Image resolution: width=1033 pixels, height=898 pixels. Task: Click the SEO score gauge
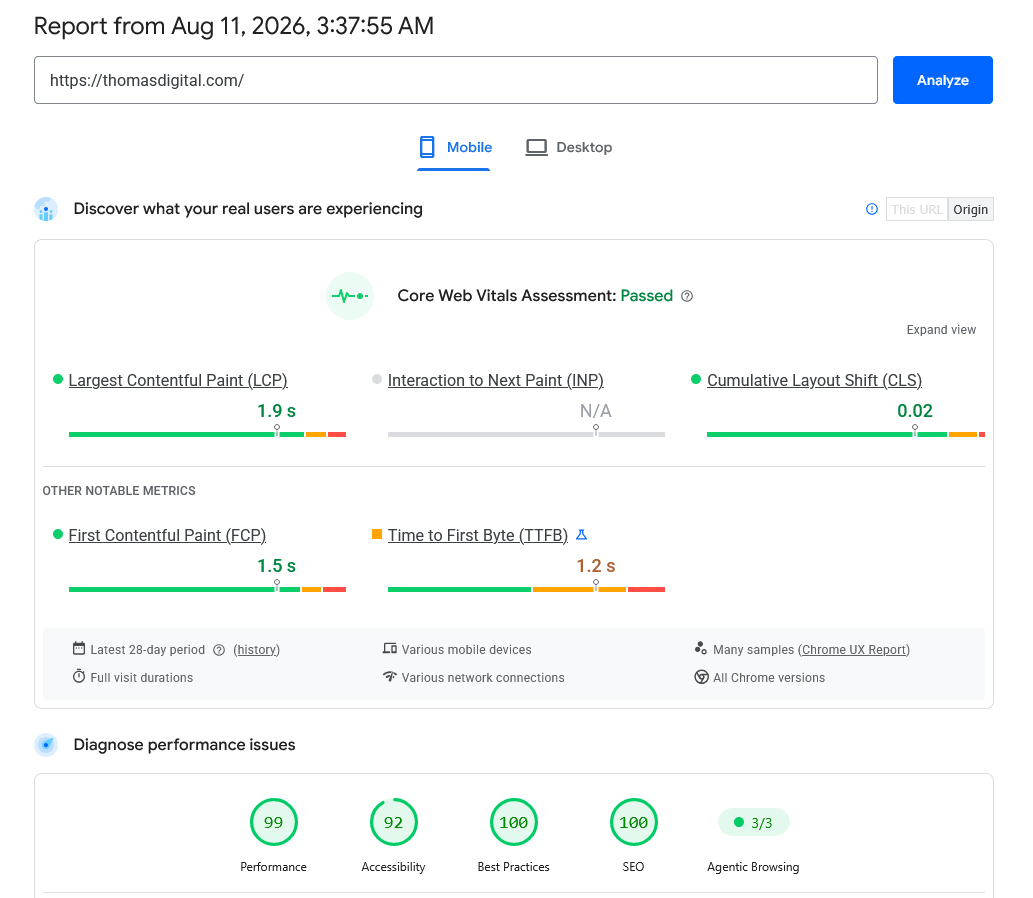coord(633,822)
